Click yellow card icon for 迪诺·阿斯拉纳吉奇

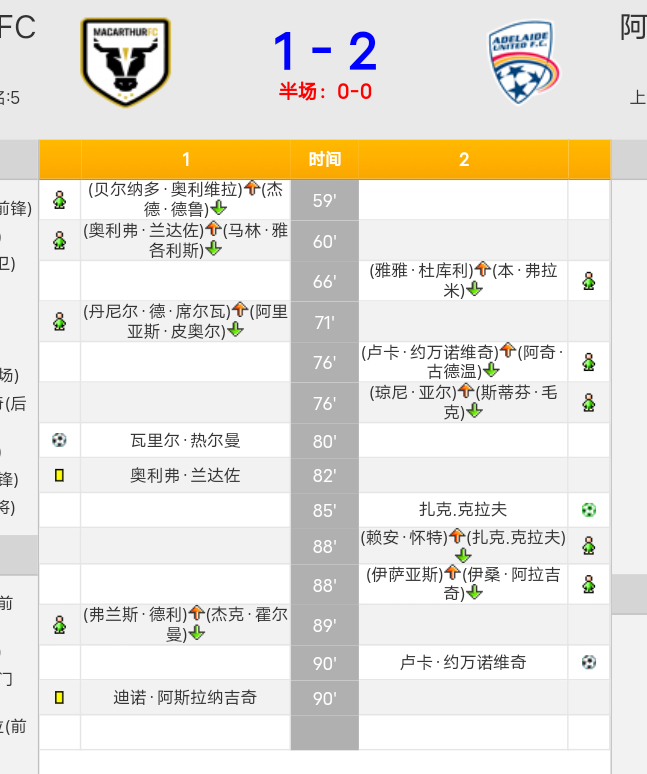click(x=59, y=697)
